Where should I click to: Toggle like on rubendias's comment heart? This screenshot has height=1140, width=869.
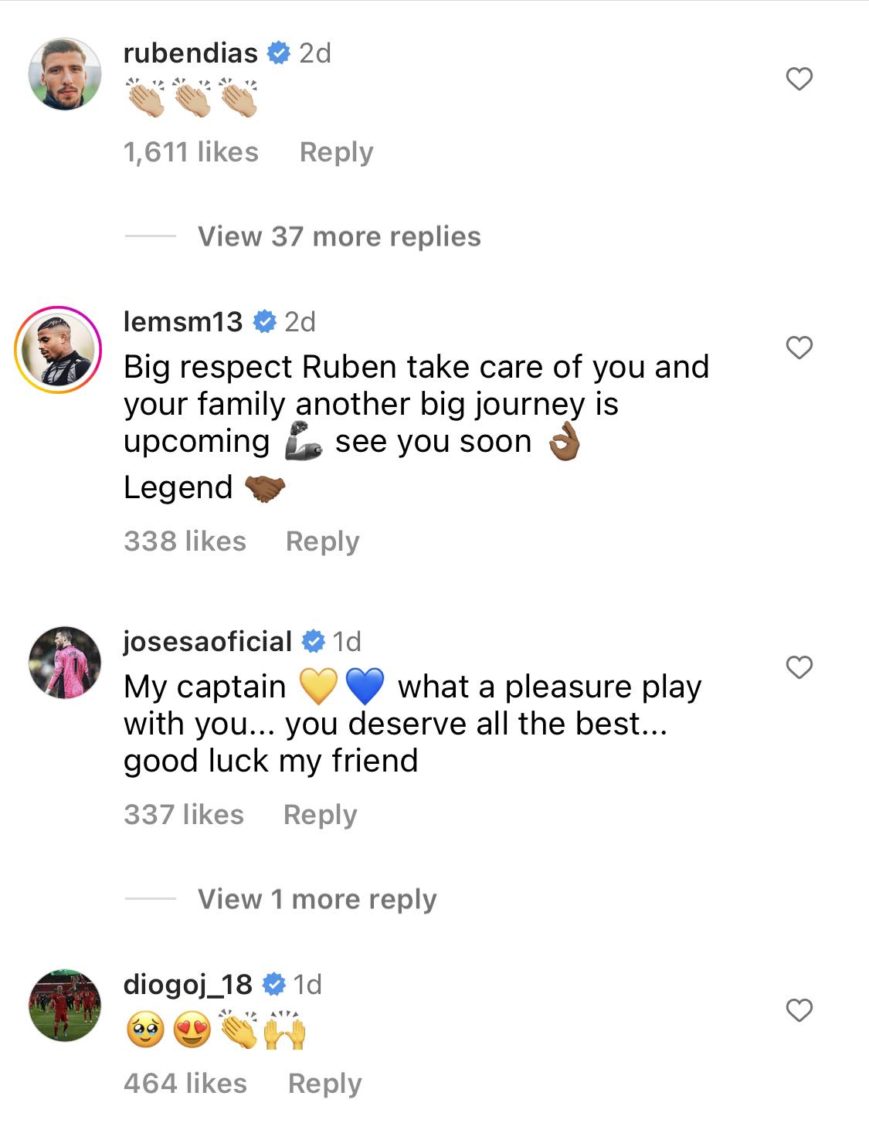pos(799,79)
